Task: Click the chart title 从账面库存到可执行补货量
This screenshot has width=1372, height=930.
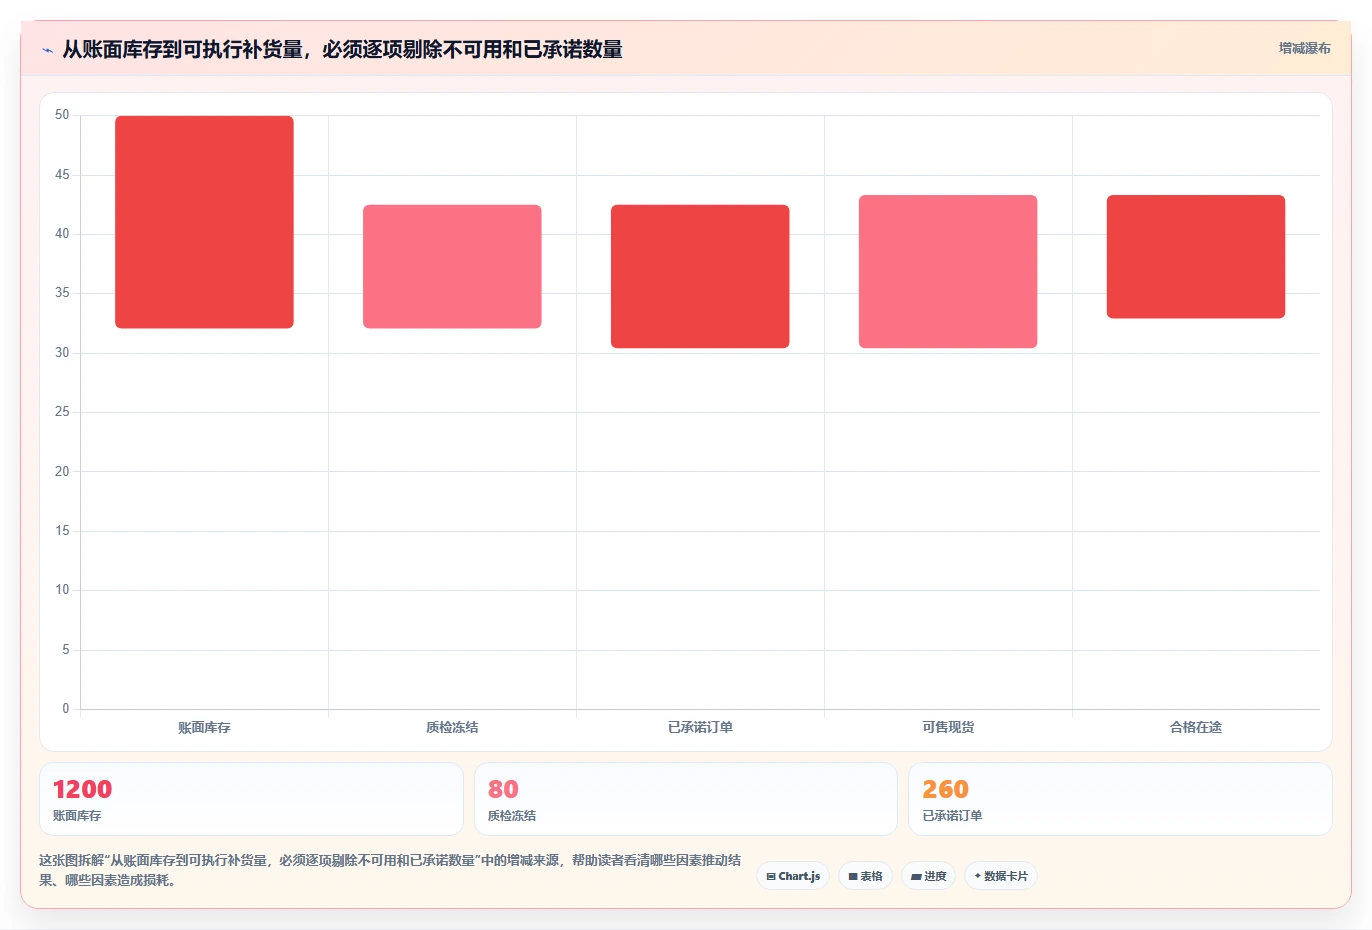Action: coord(342,49)
